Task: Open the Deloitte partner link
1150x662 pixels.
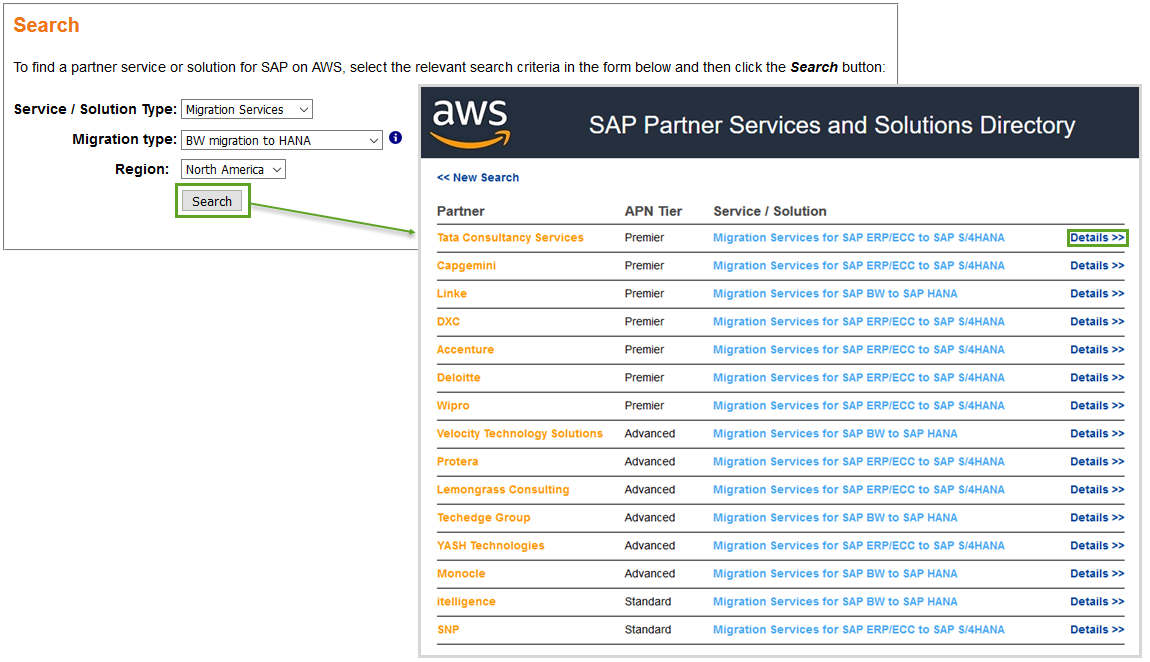Action: 458,378
